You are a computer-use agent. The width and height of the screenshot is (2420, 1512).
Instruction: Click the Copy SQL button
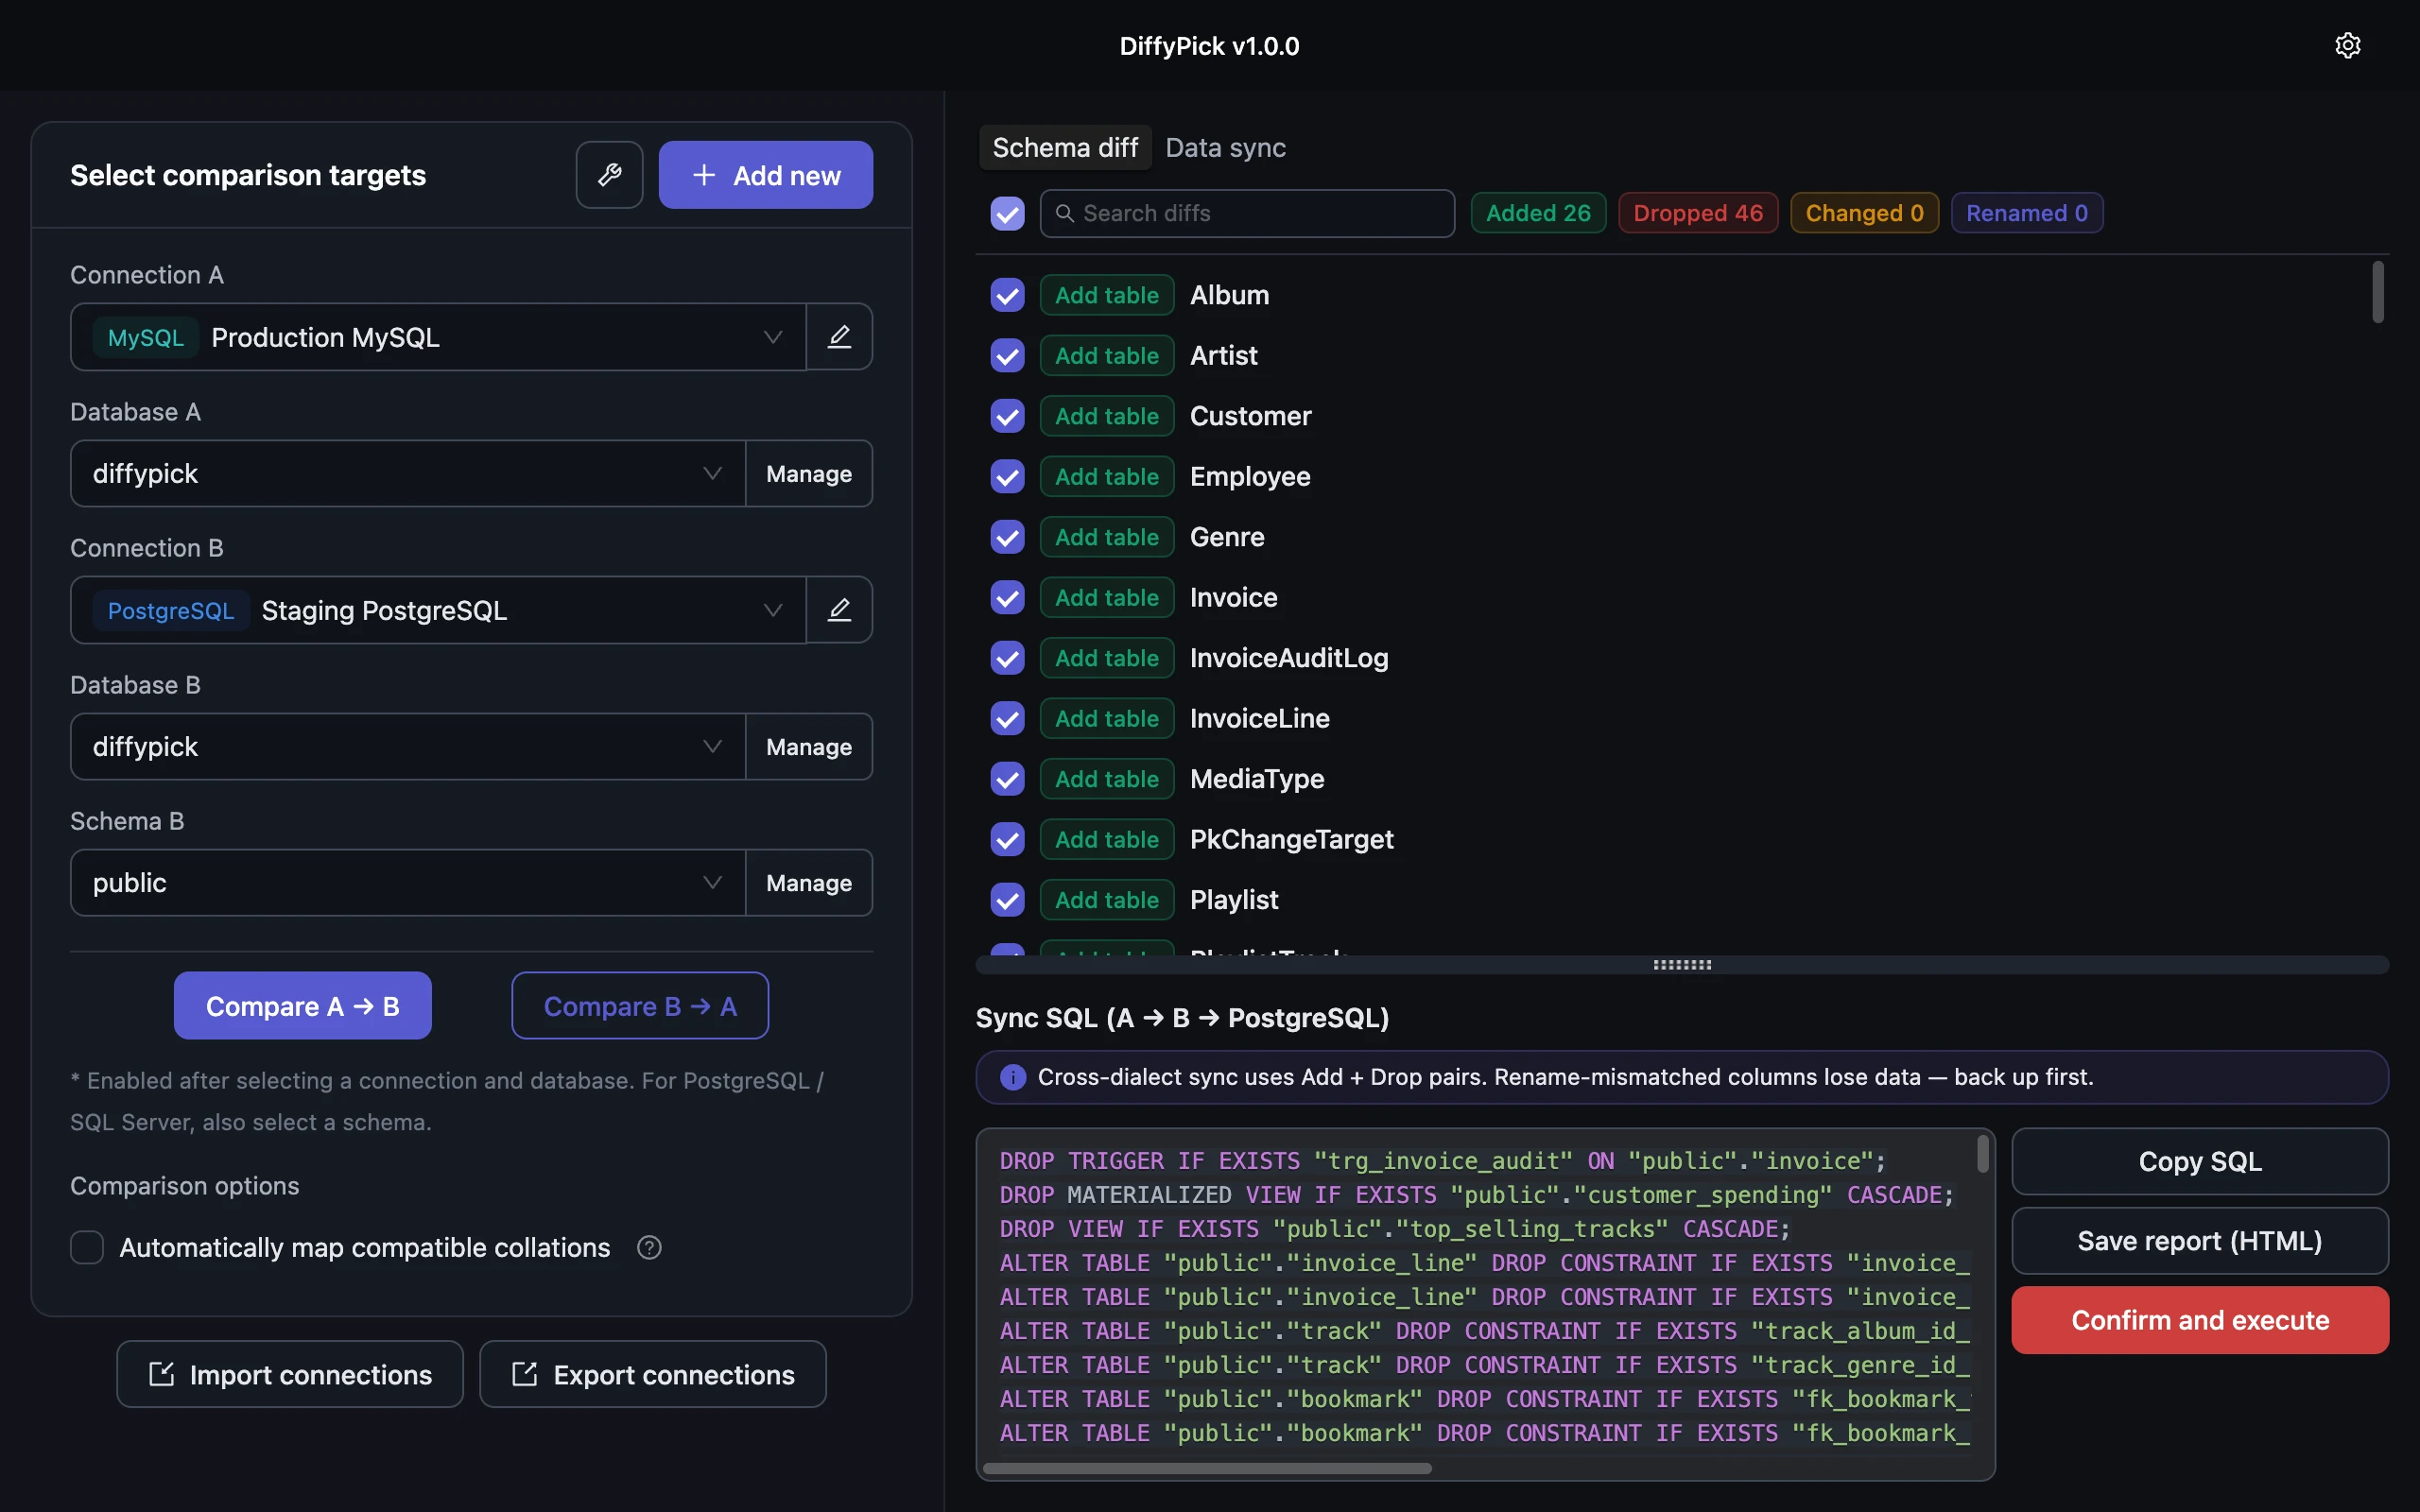click(x=2200, y=1161)
